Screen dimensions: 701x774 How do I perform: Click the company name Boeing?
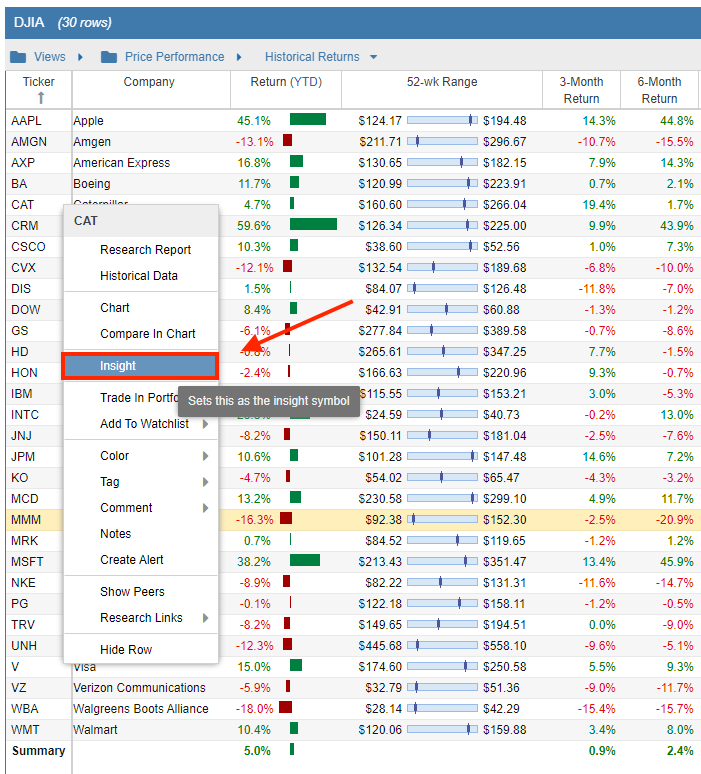point(92,184)
